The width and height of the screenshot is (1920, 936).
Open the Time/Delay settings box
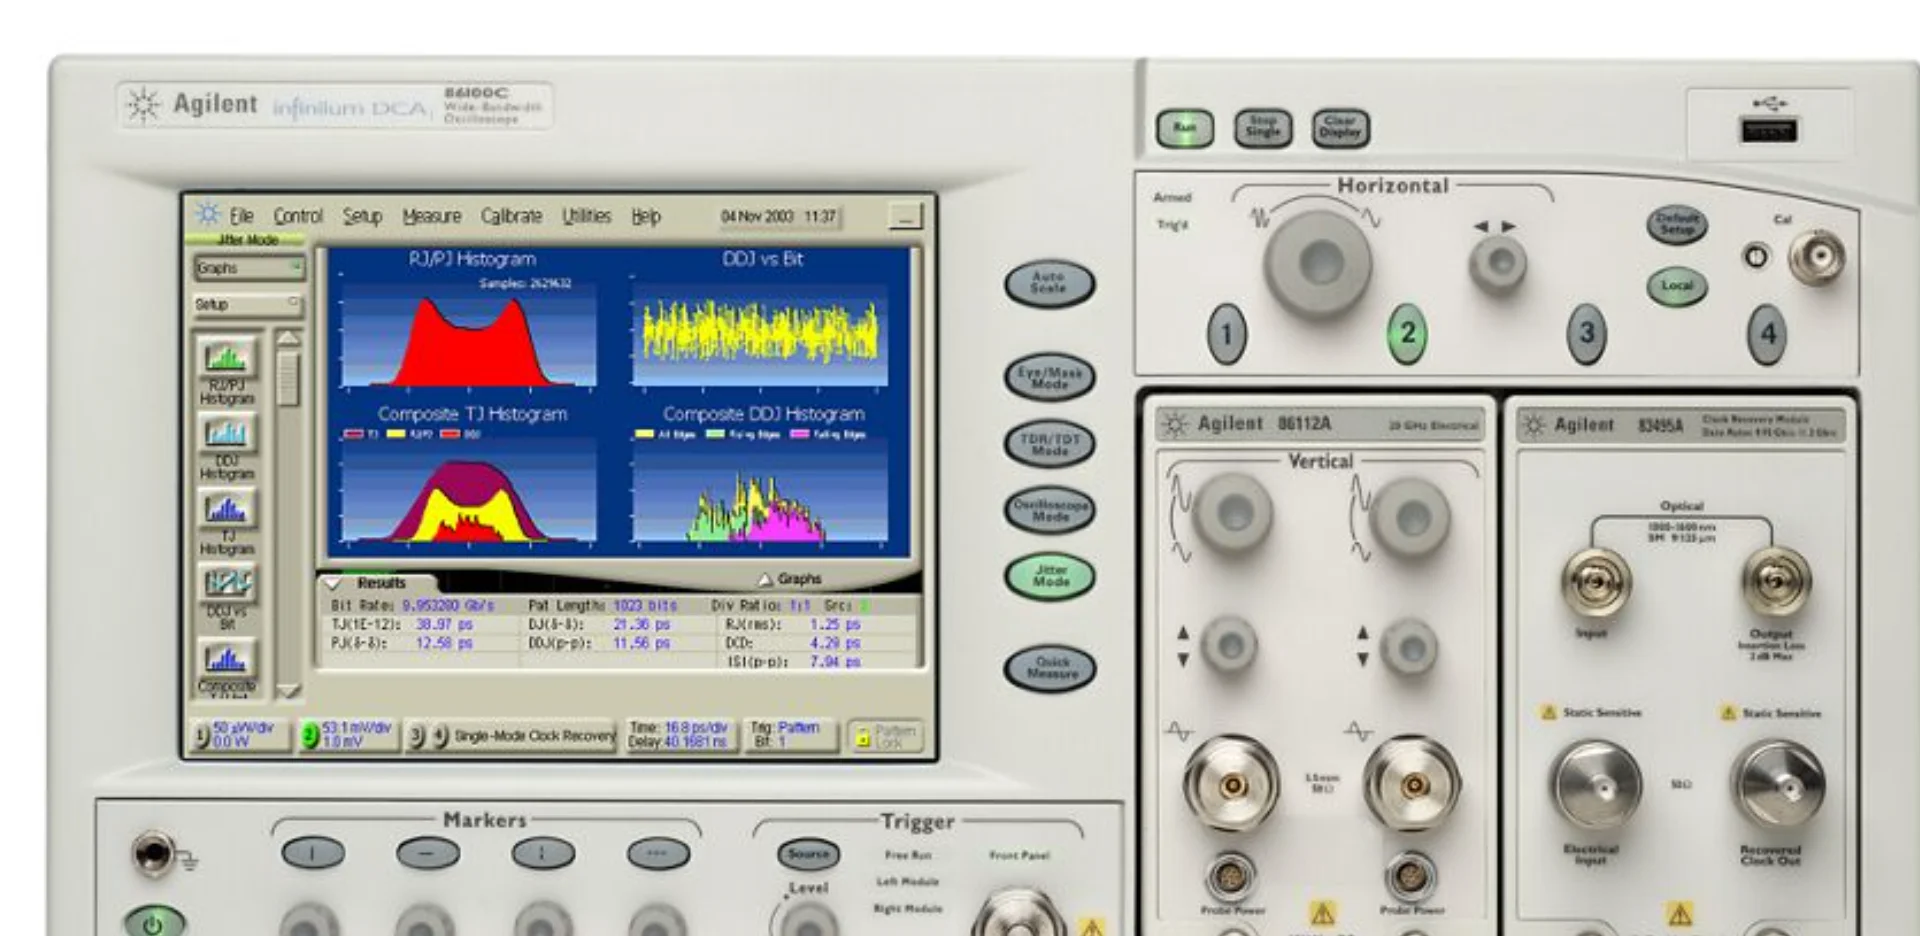(680, 735)
